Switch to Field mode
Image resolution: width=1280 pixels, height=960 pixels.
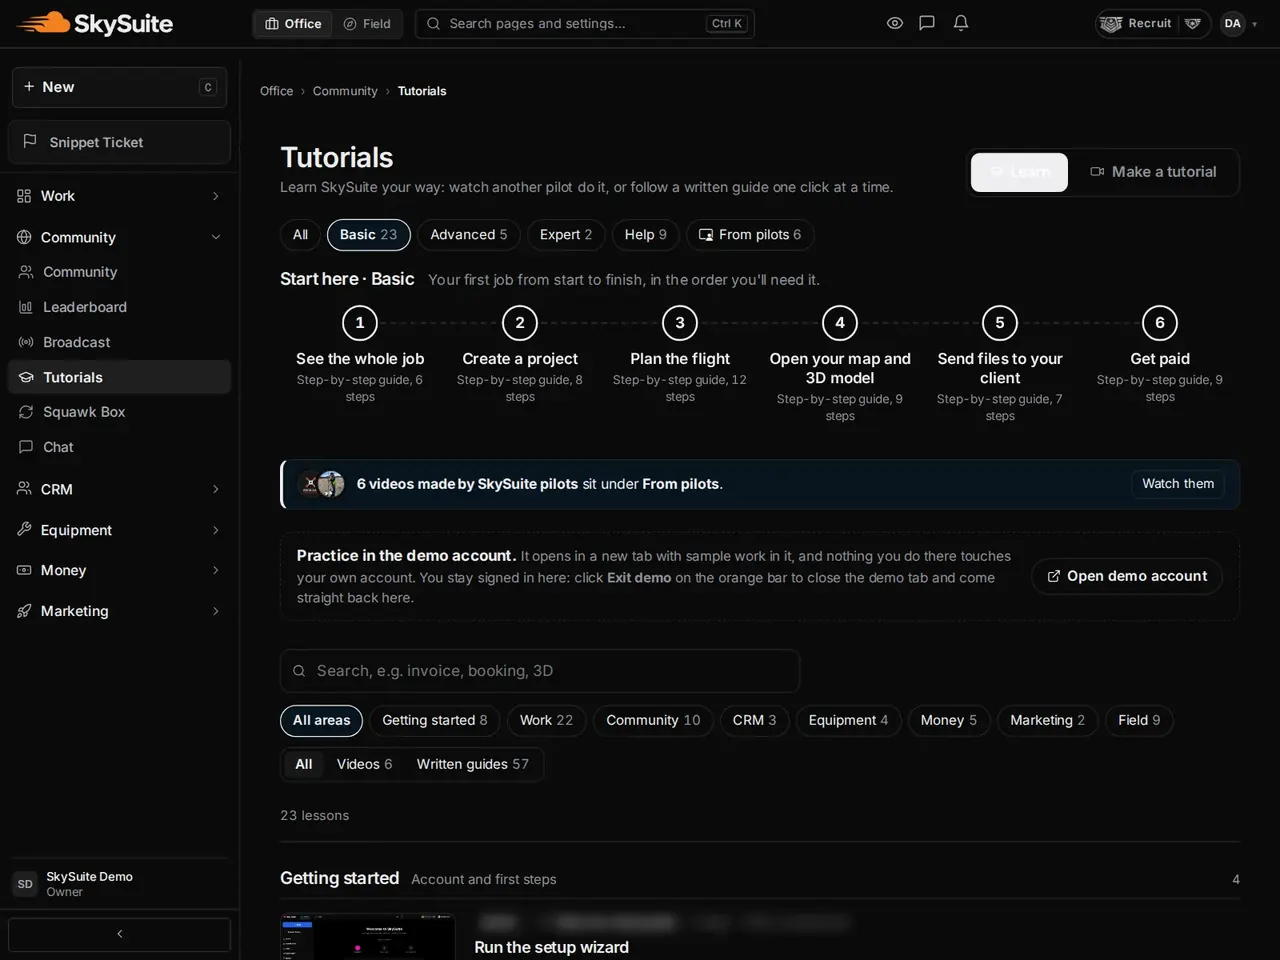click(367, 23)
